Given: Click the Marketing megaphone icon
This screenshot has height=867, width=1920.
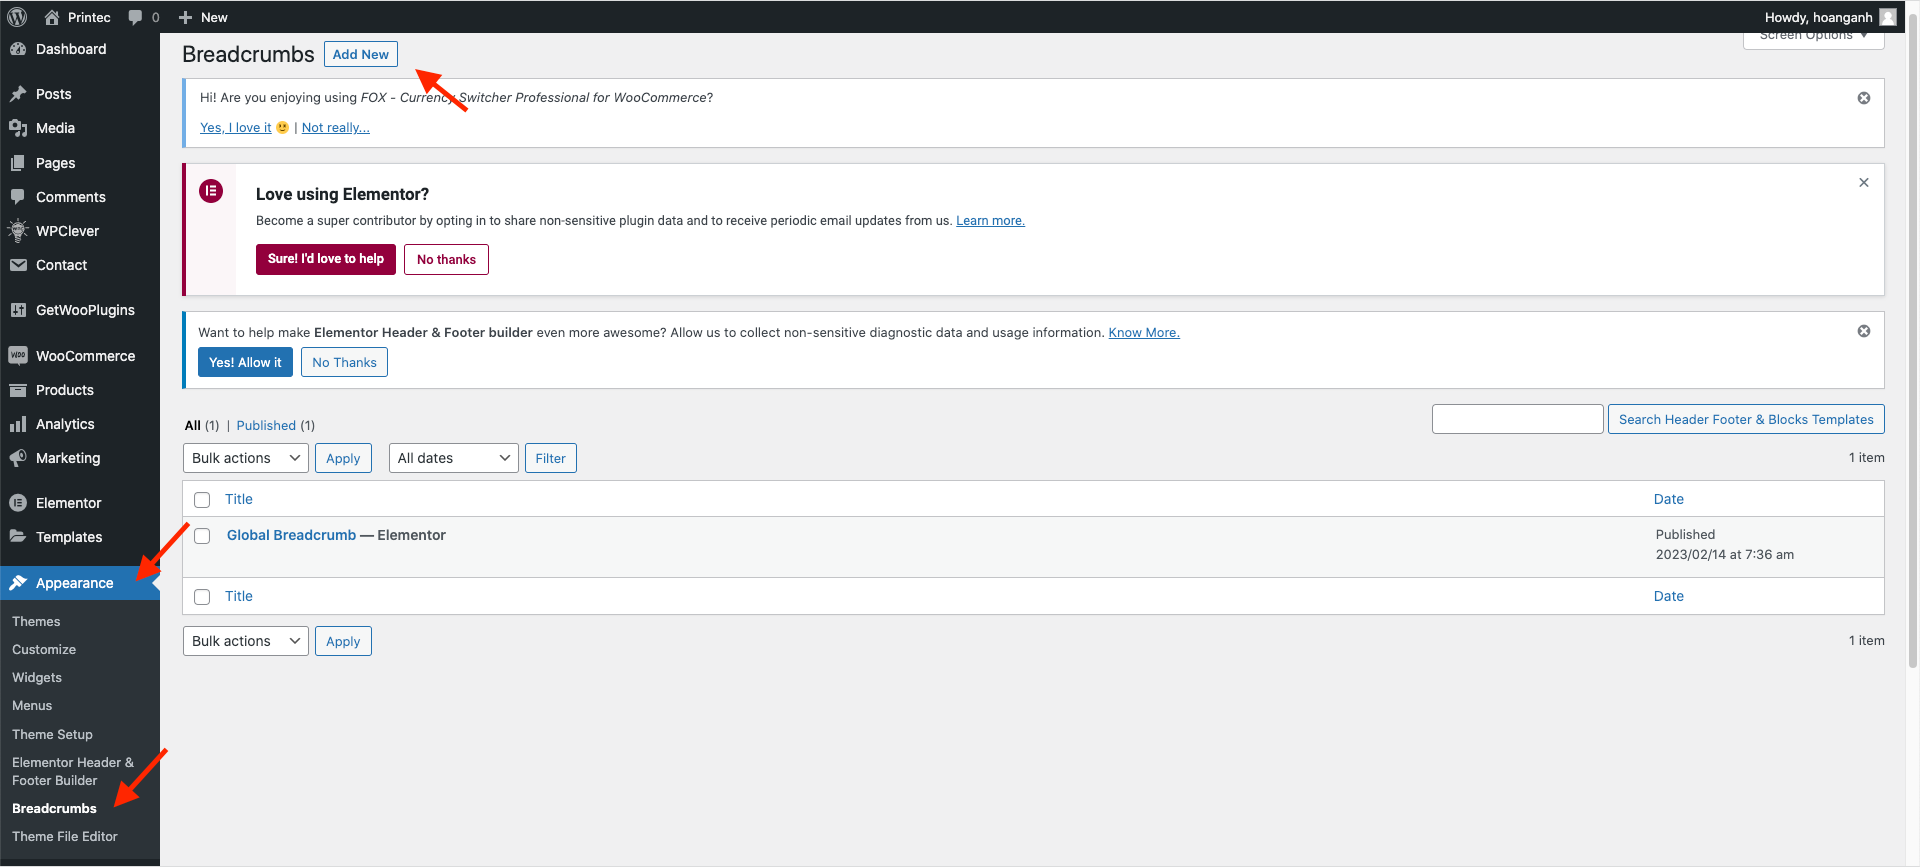Looking at the screenshot, I should point(18,458).
